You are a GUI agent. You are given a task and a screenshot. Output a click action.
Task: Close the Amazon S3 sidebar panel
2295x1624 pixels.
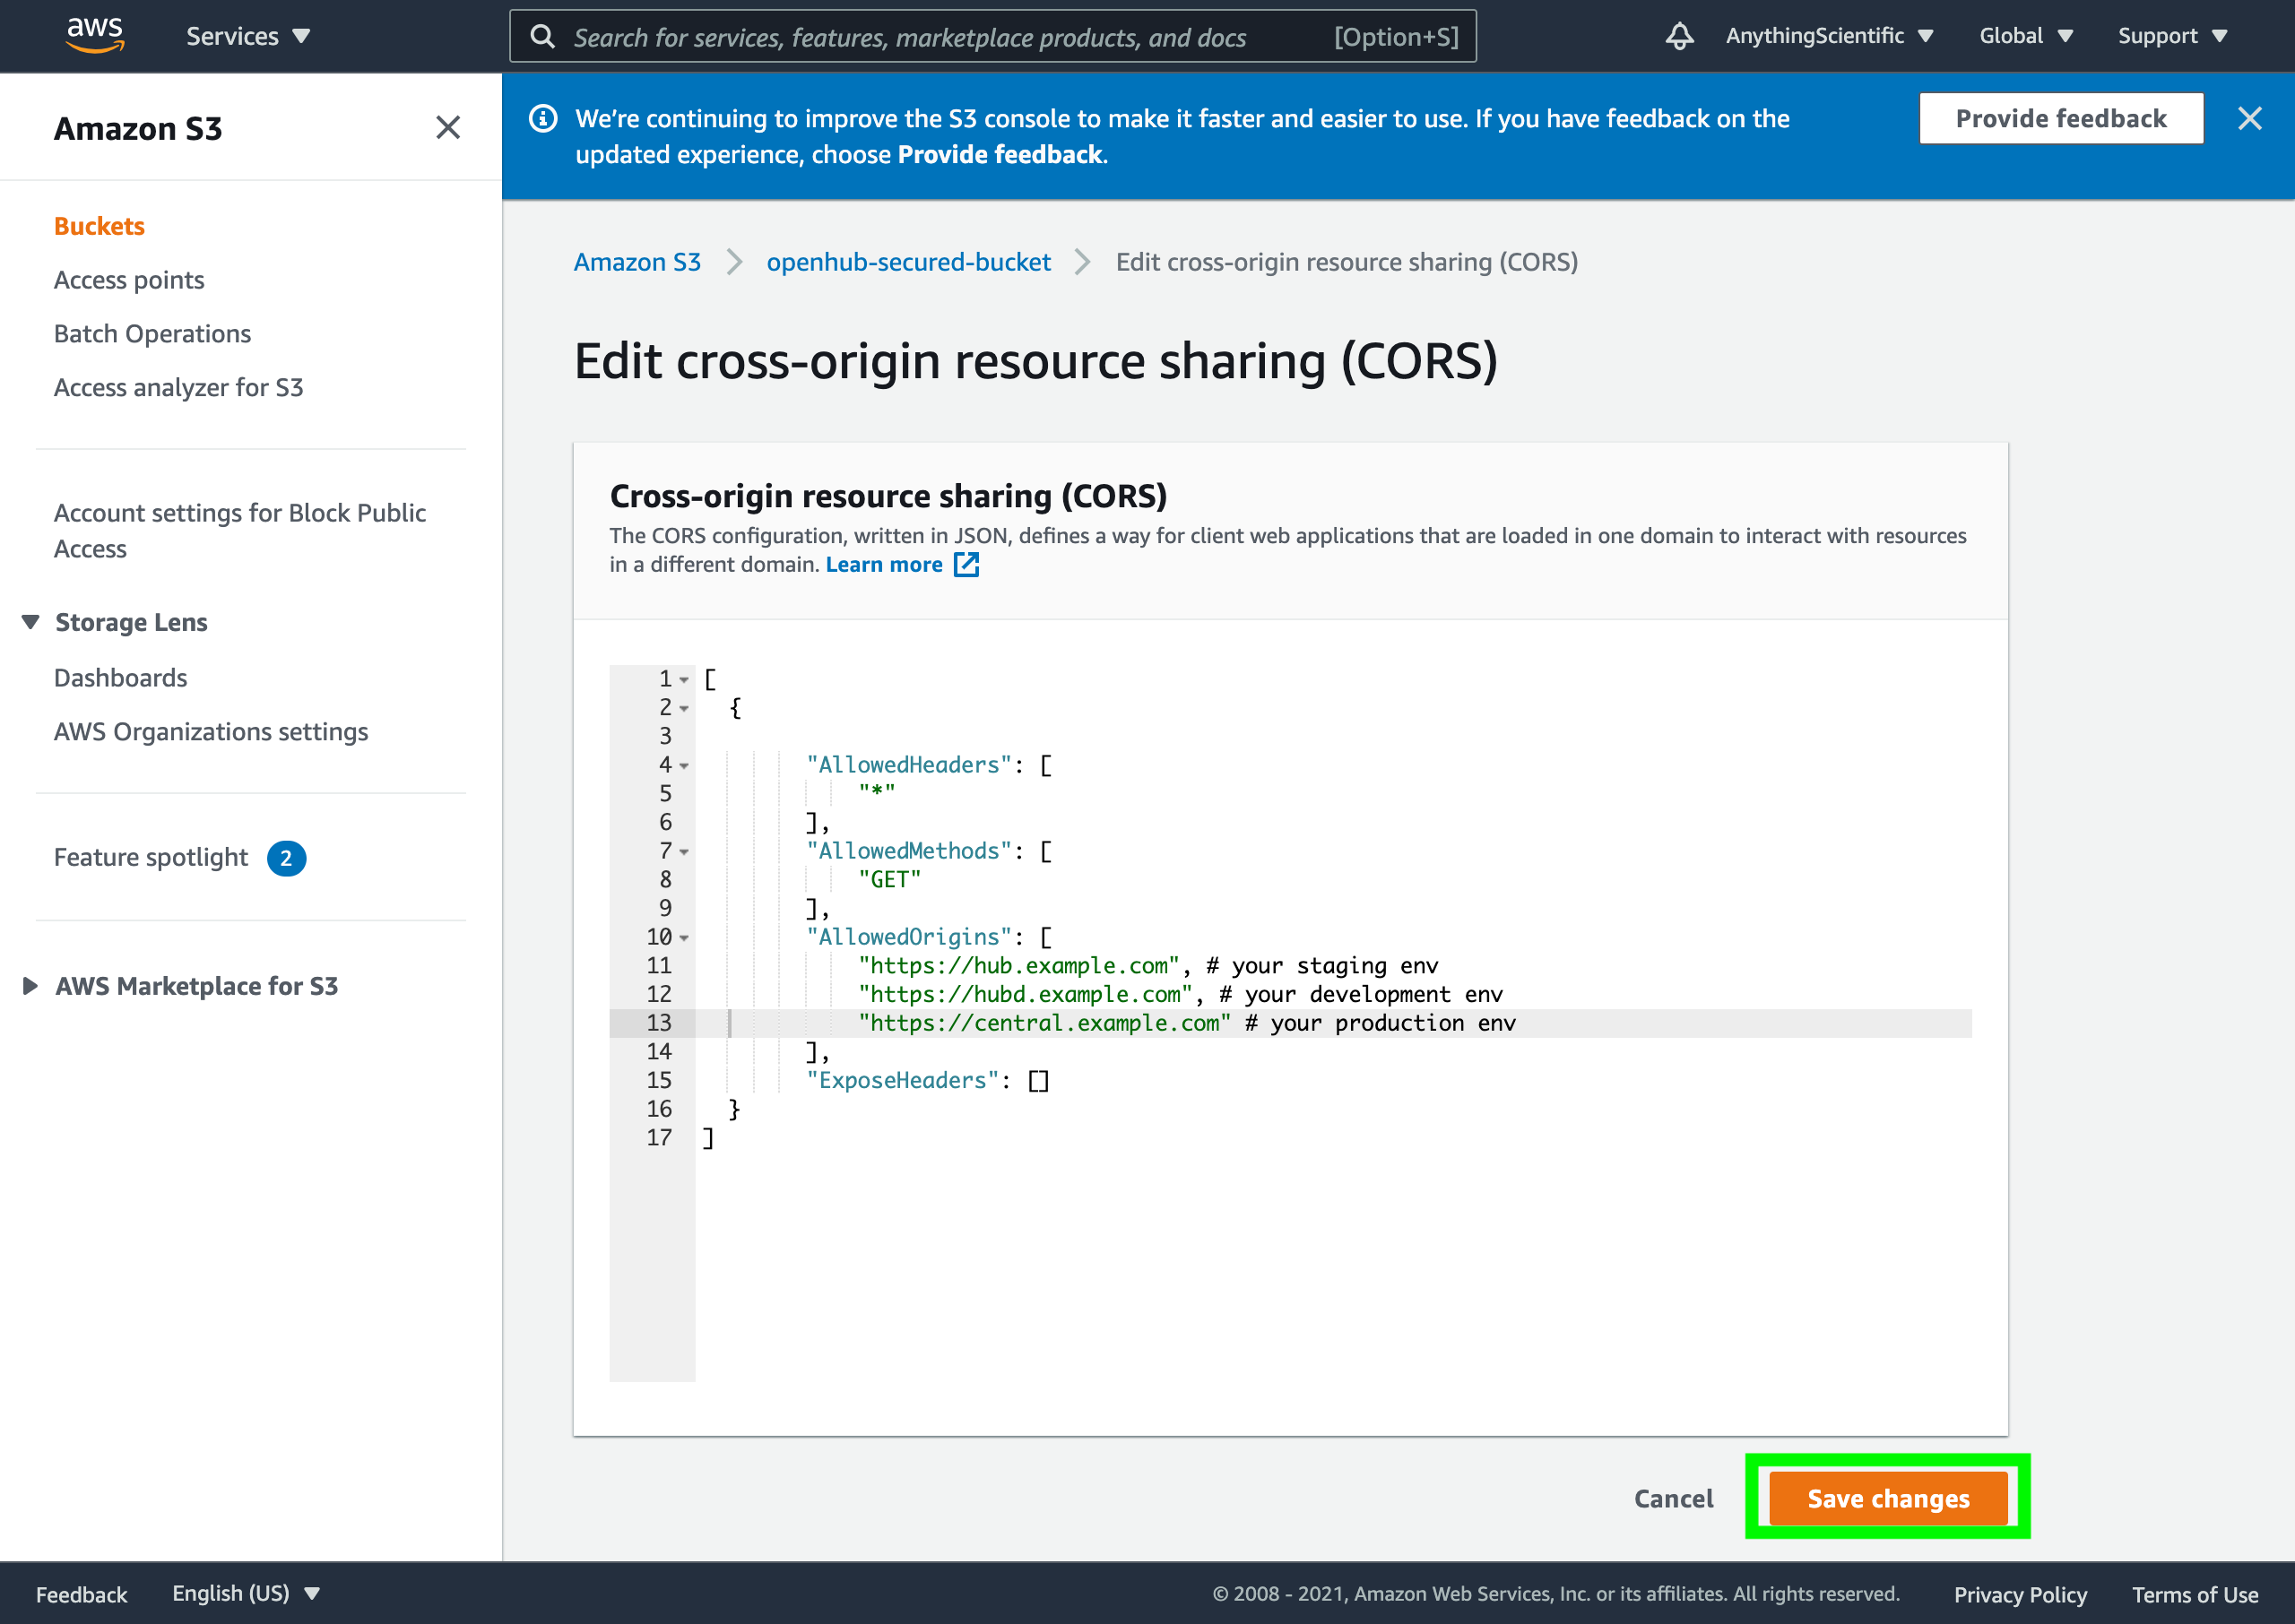[x=448, y=127]
